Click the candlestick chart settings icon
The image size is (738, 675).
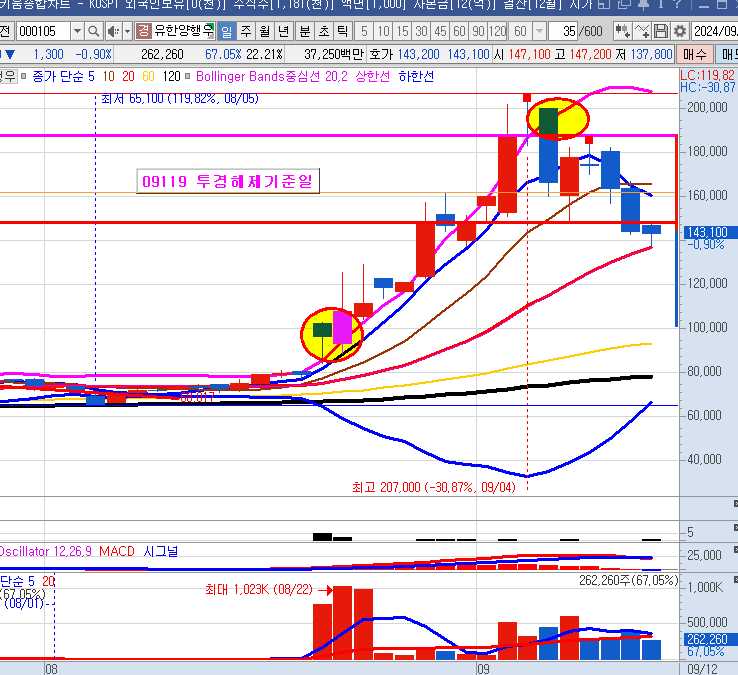(622, 31)
